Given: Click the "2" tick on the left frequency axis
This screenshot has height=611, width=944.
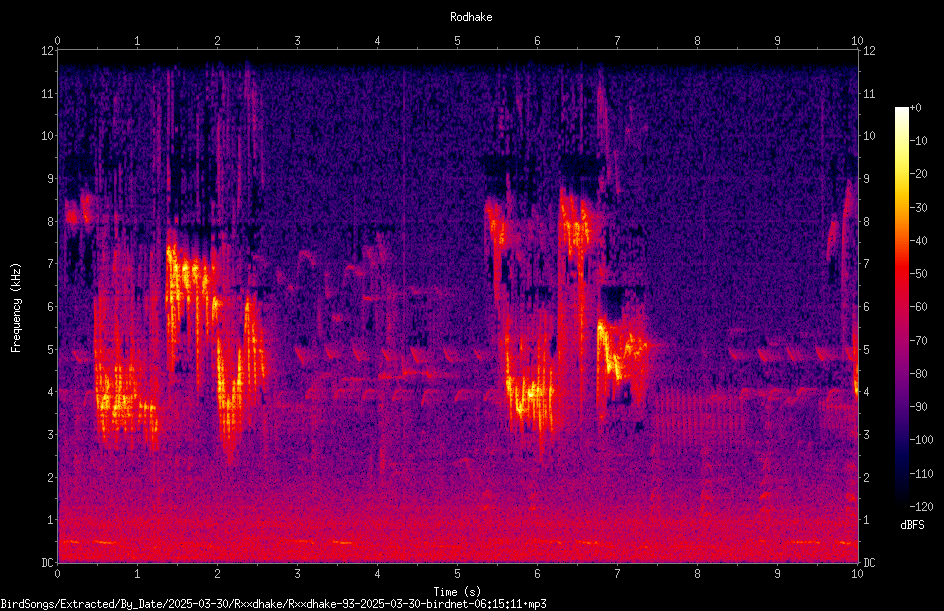Looking at the screenshot, I should coord(51,477).
